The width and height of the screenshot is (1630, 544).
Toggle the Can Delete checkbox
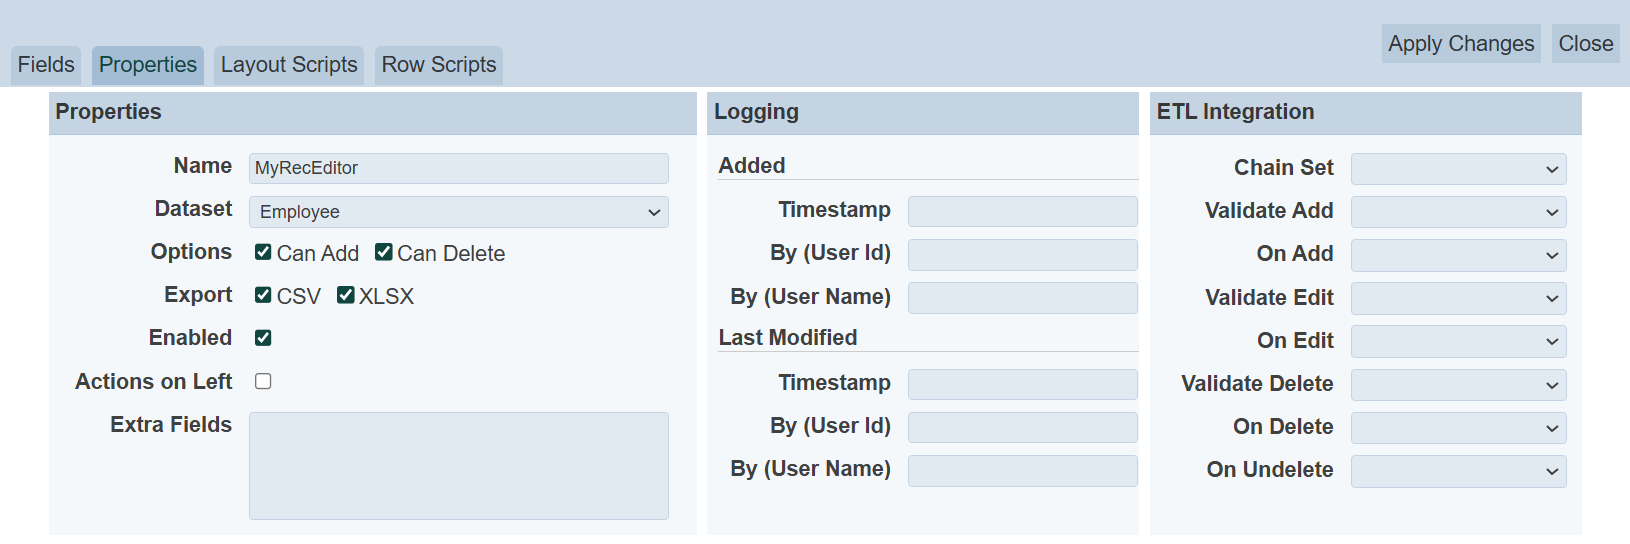[383, 252]
